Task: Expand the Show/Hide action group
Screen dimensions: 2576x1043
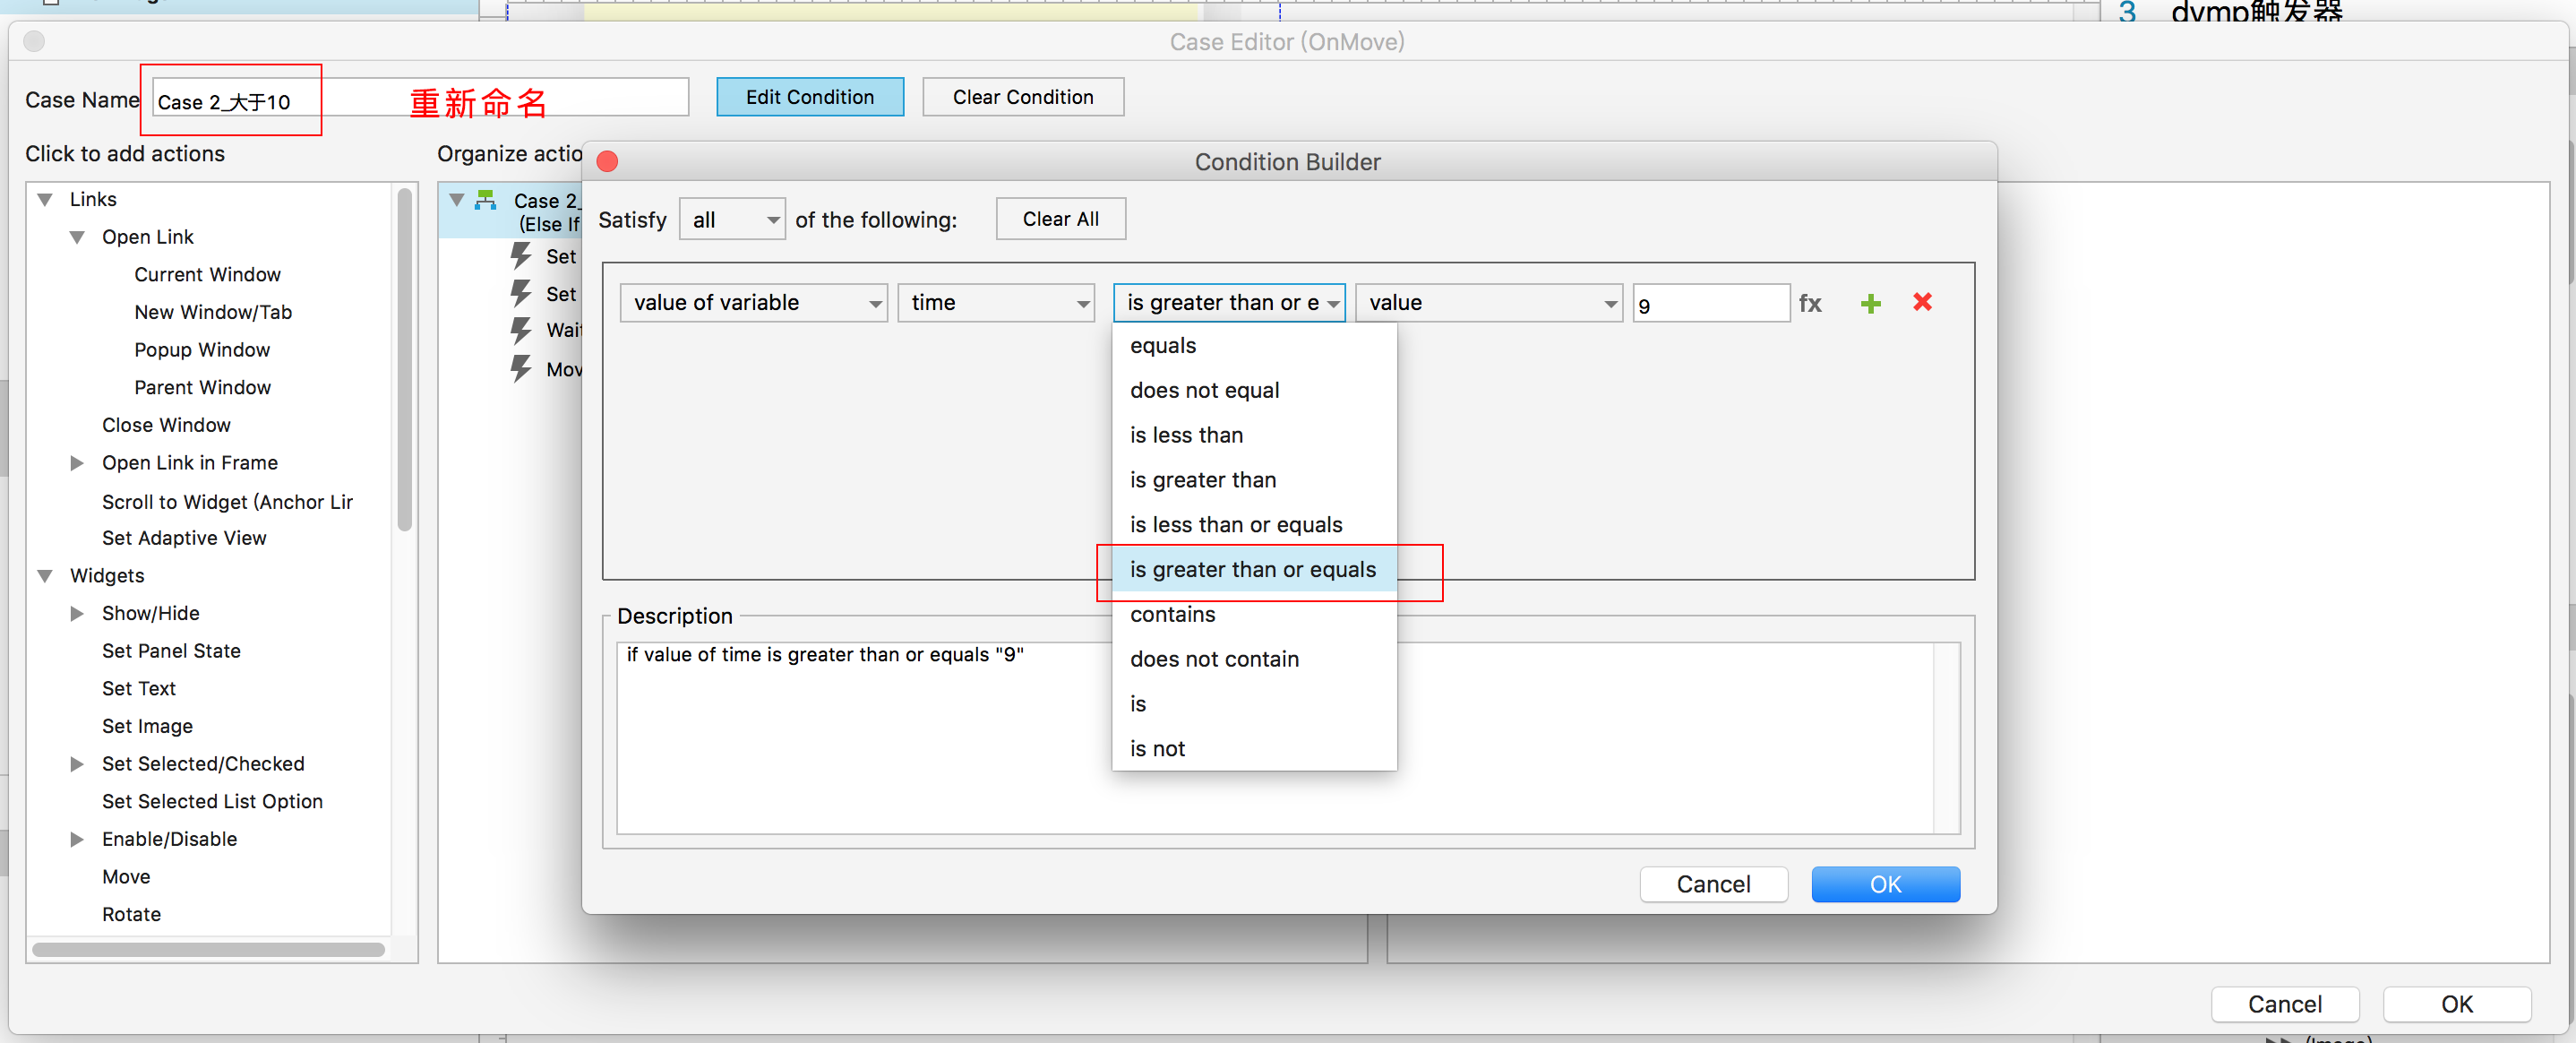Action: [x=77, y=613]
